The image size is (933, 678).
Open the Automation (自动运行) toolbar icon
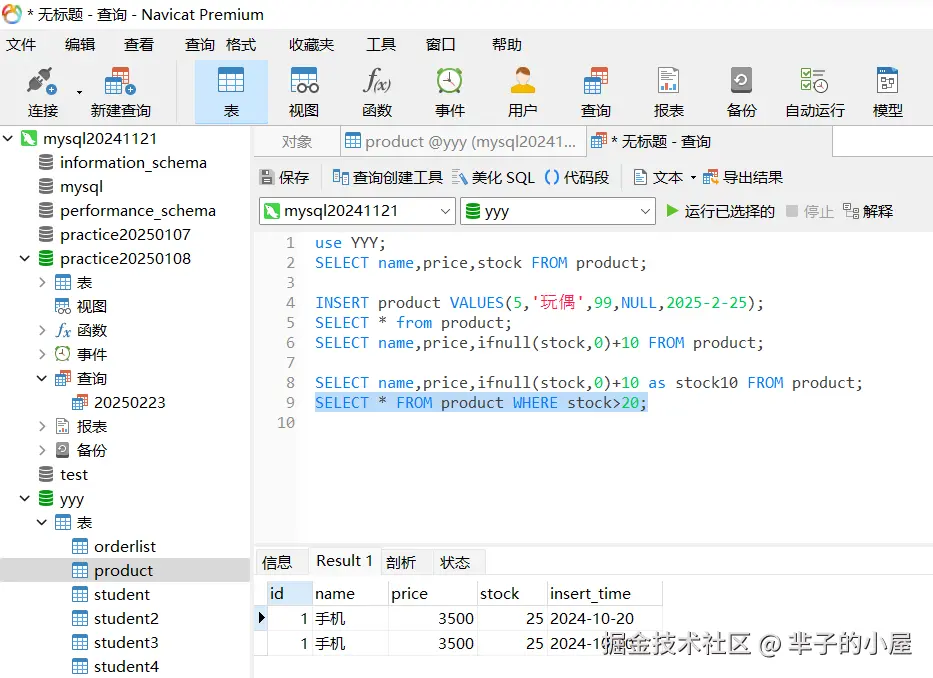[815, 92]
